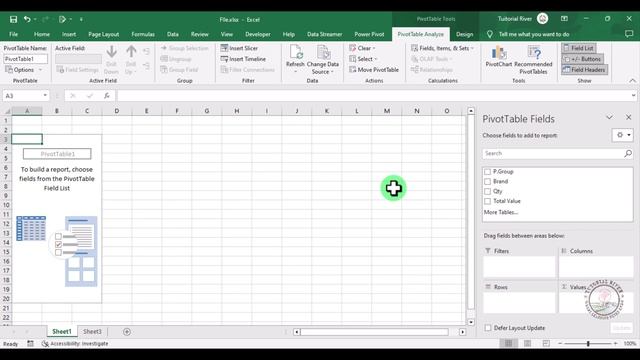Insert a Slicer

tap(239, 48)
